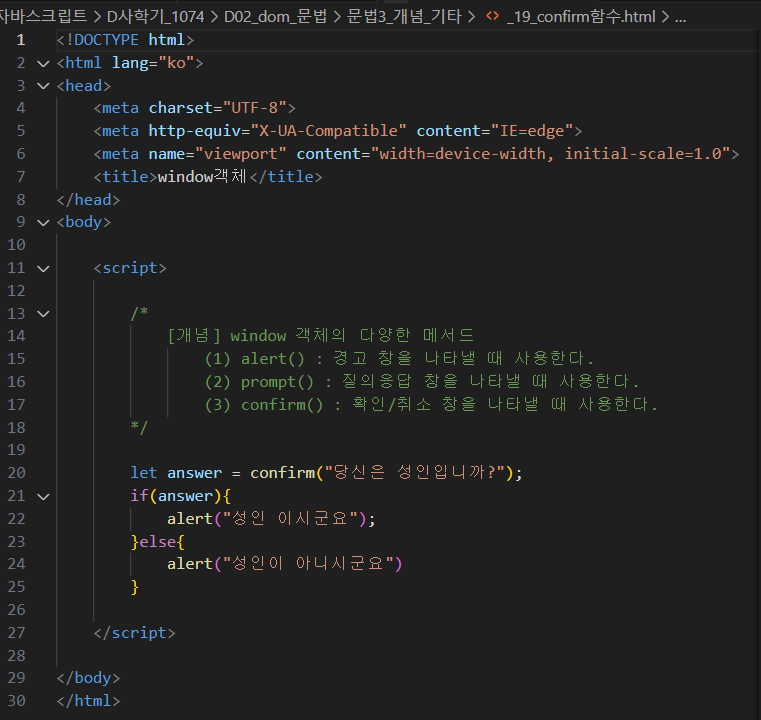This screenshot has width=761, height=720.
Task: Open the 자바스크립트 breadcrumb segment
Action: [43, 17]
